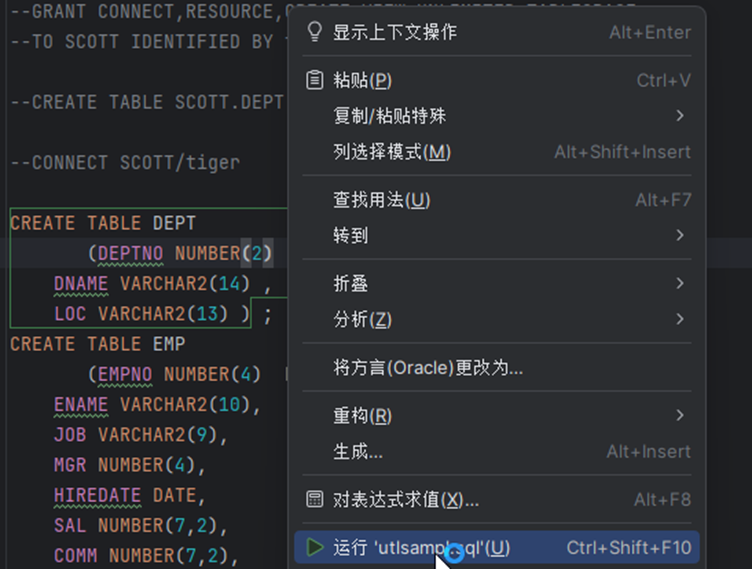Click the ENAME column definition
Screen dimensions: 752x569
tap(81, 404)
